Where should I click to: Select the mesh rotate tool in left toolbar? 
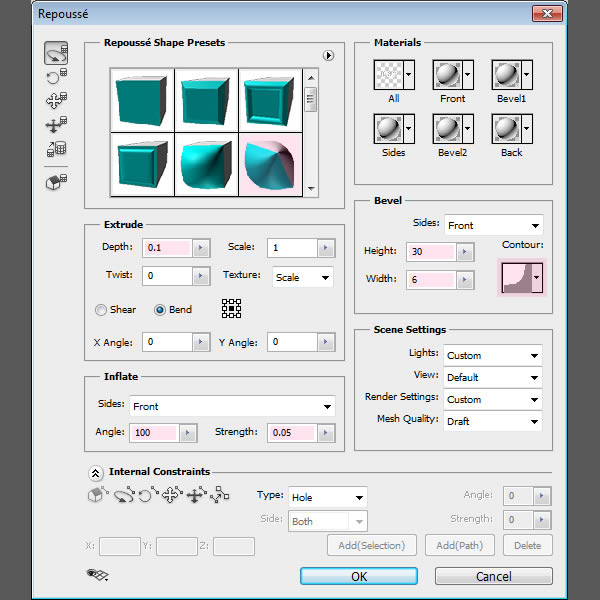click(56, 53)
